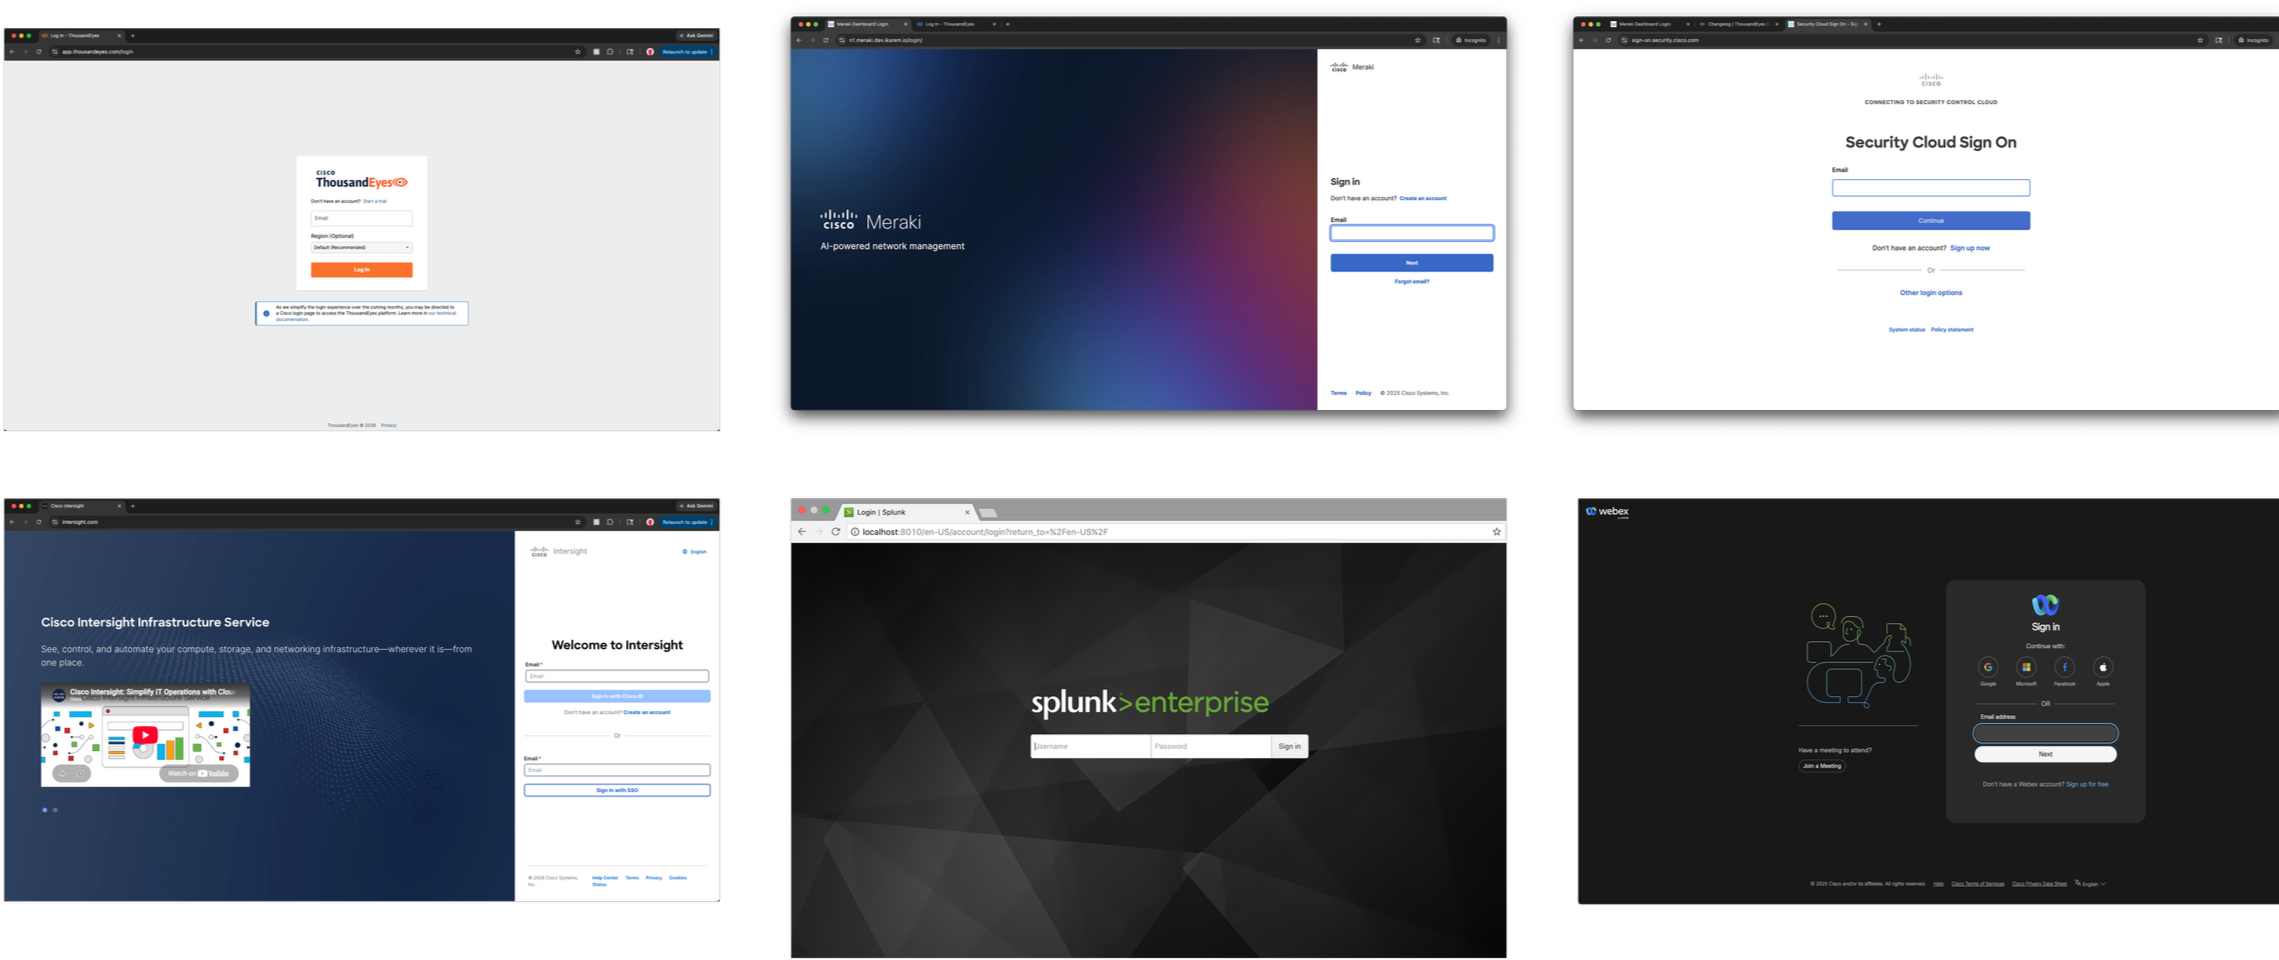Click Watch on YouTube in the Intersight video
This screenshot has height=960, width=2279.
(x=199, y=773)
